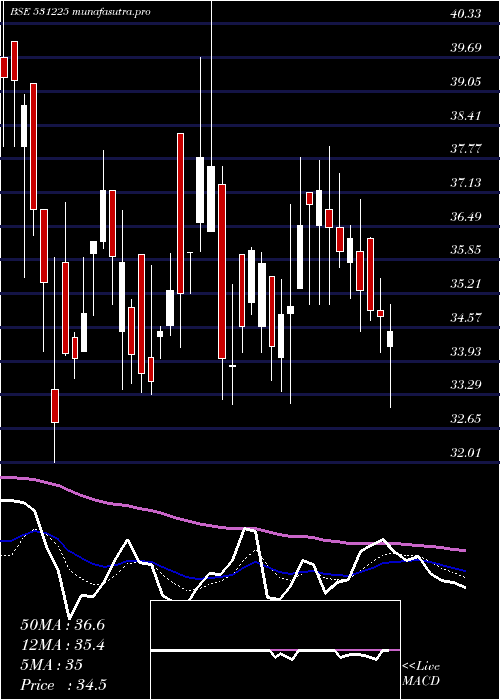Click the 35.85 price axis label
Image resolution: width=500 pixels, height=700 pixels.
[x=466, y=250]
